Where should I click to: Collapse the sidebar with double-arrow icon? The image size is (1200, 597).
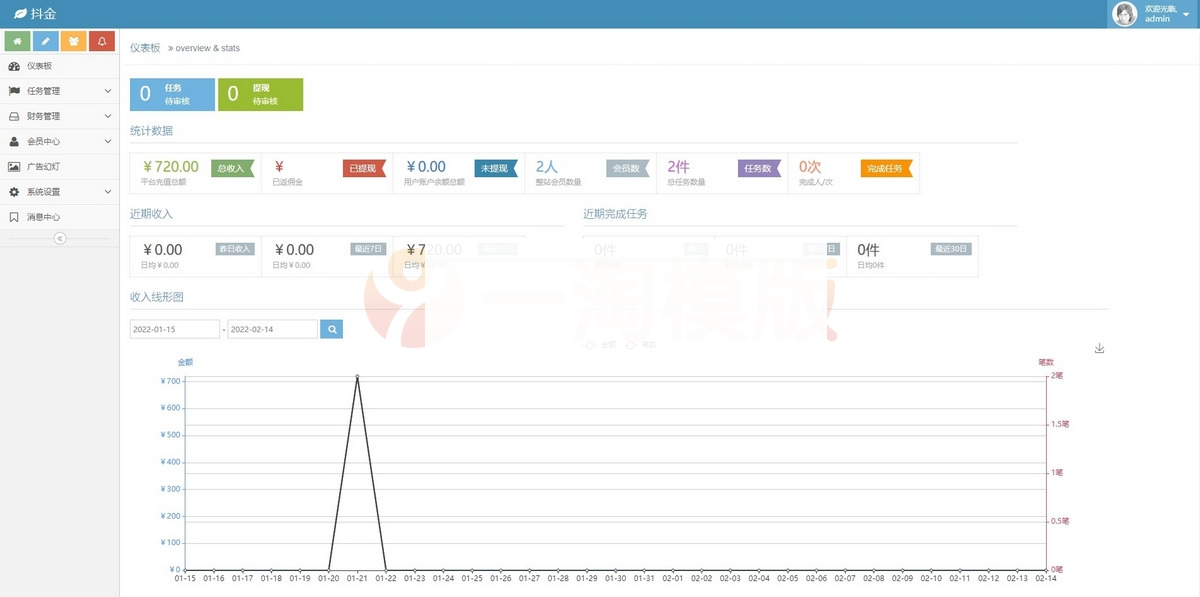point(59,239)
